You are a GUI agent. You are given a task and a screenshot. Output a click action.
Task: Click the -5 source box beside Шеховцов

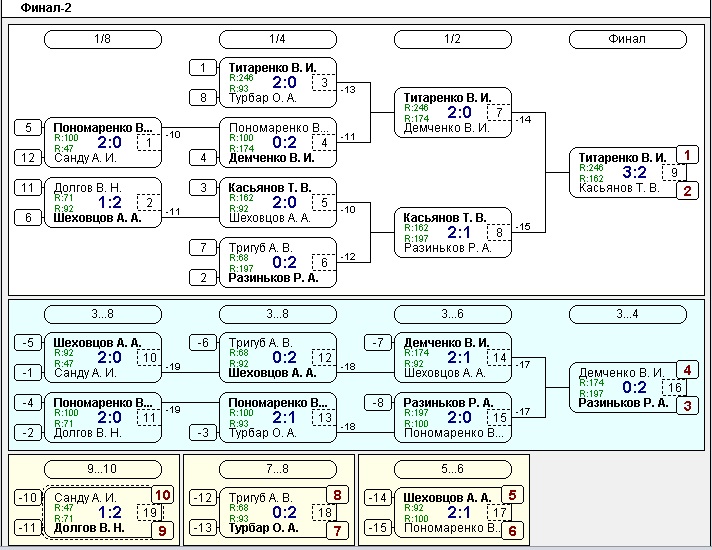(x=28, y=342)
